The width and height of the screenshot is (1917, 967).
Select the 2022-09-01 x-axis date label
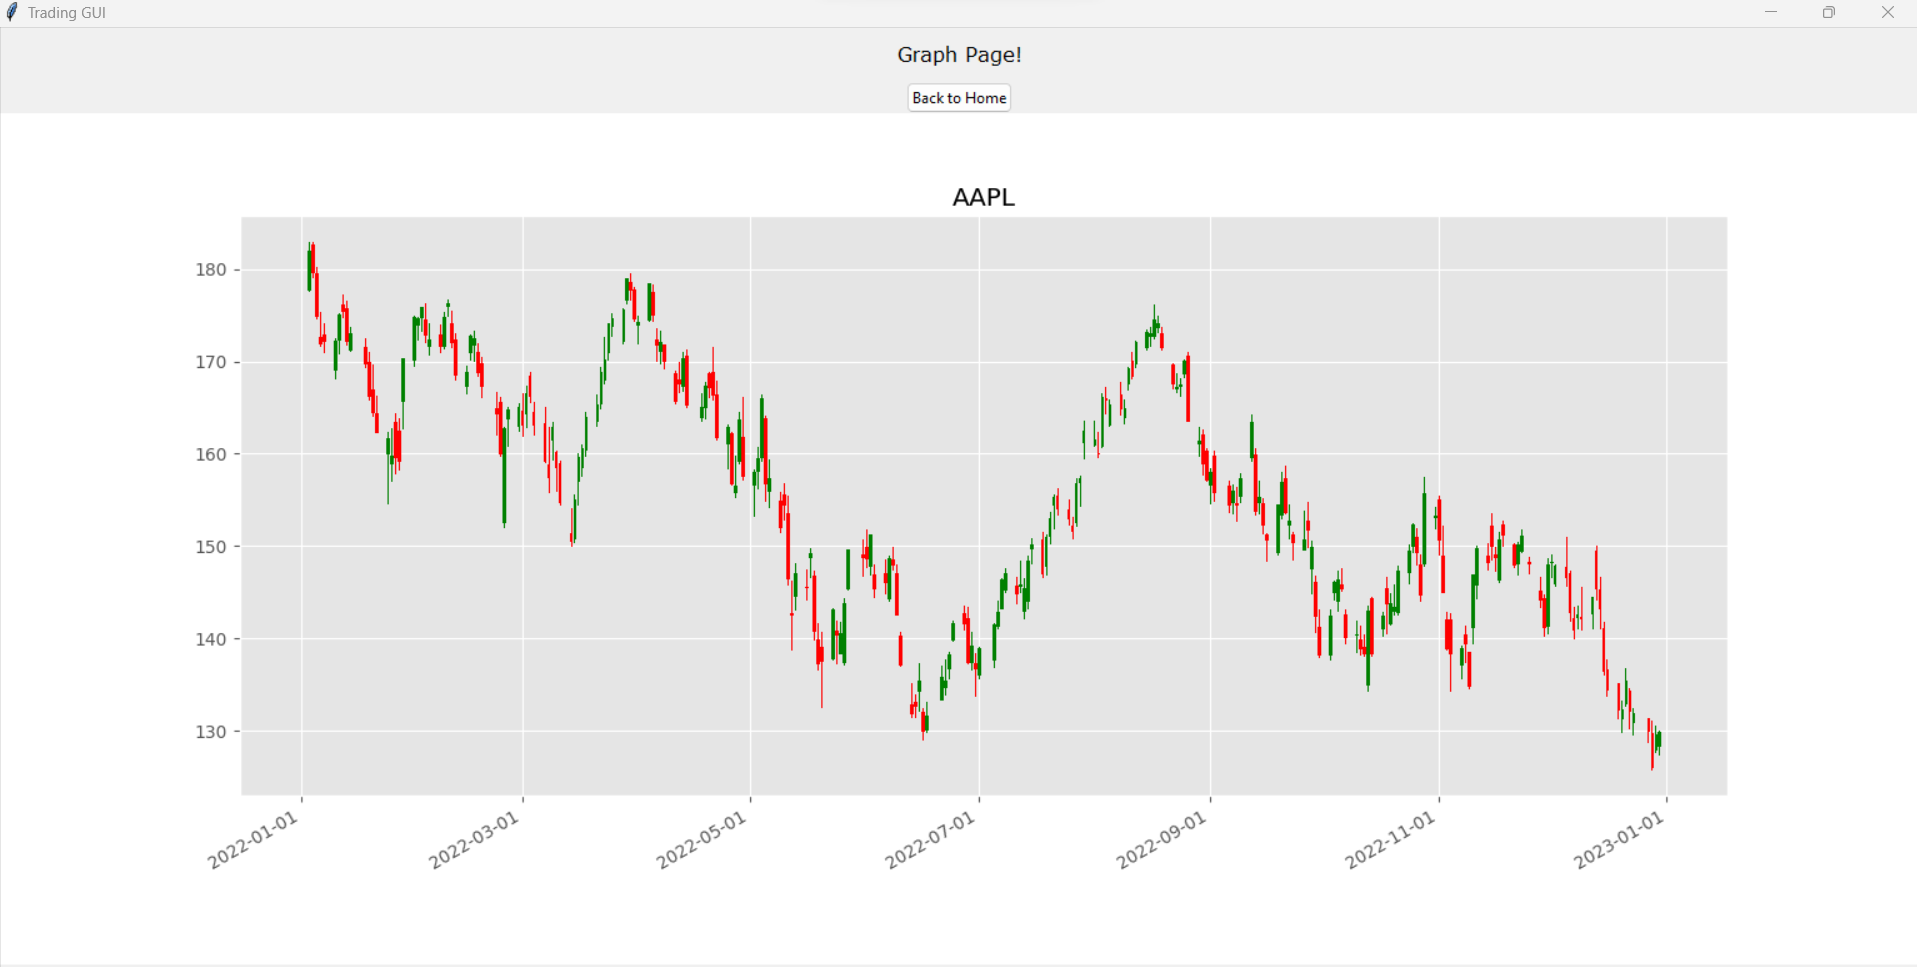click(1162, 840)
